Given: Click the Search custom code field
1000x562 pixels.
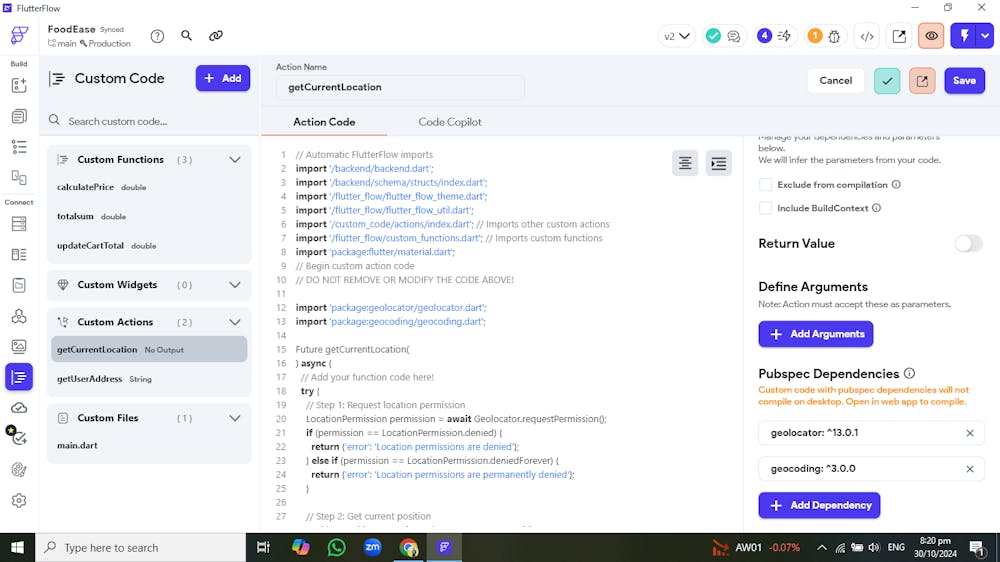Looking at the screenshot, I should pos(149,121).
